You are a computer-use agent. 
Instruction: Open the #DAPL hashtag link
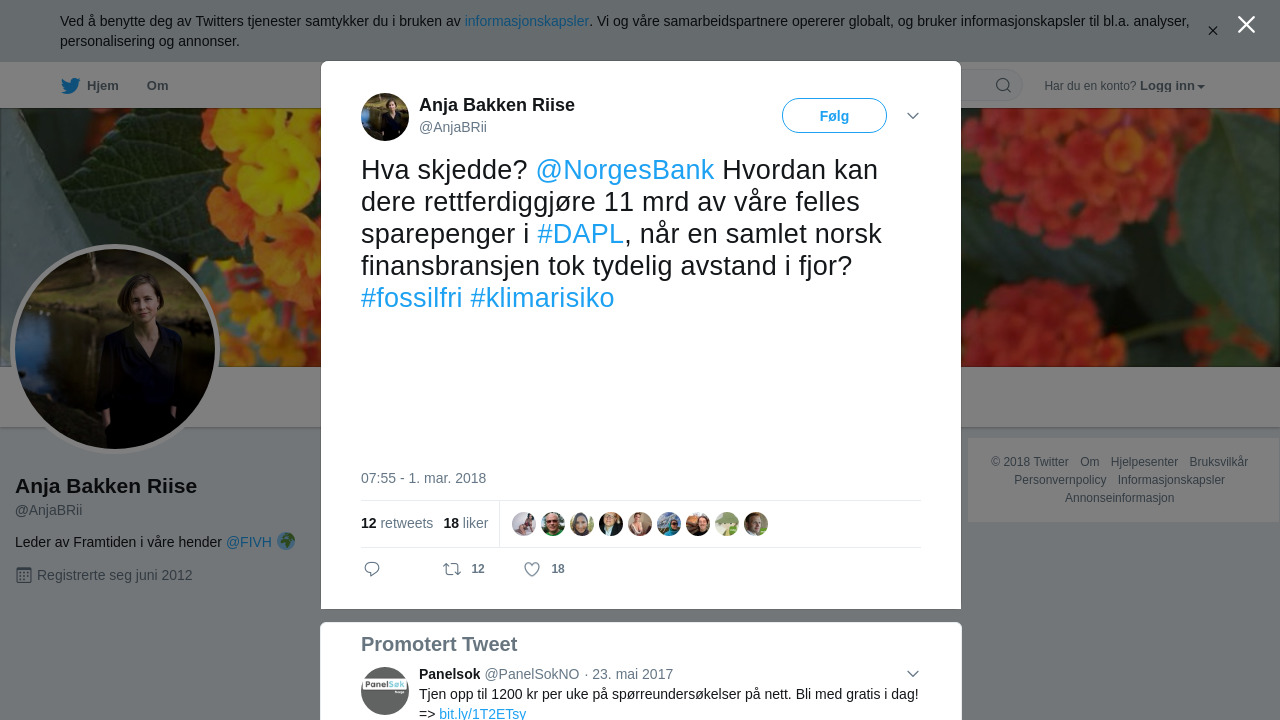[581, 234]
